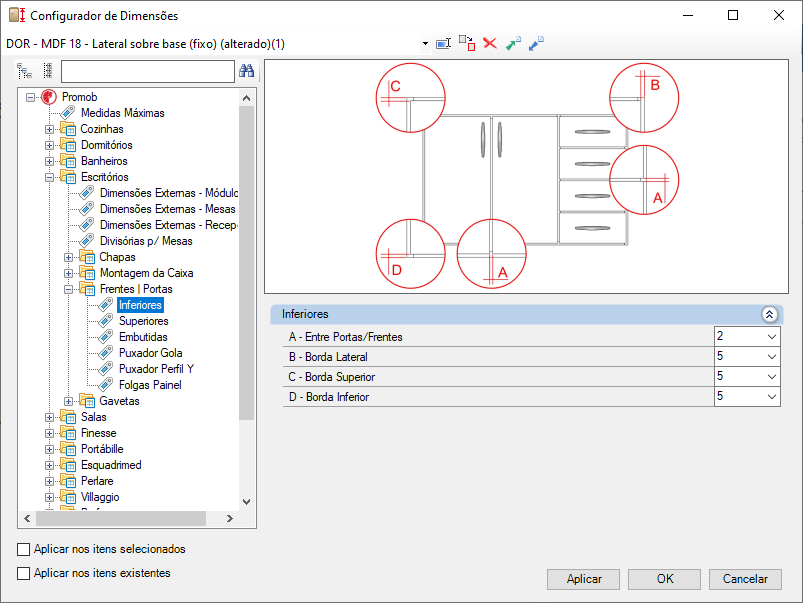Click the tag icon beside Embutidas
The height and width of the screenshot is (610, 812).
[106, 337]
